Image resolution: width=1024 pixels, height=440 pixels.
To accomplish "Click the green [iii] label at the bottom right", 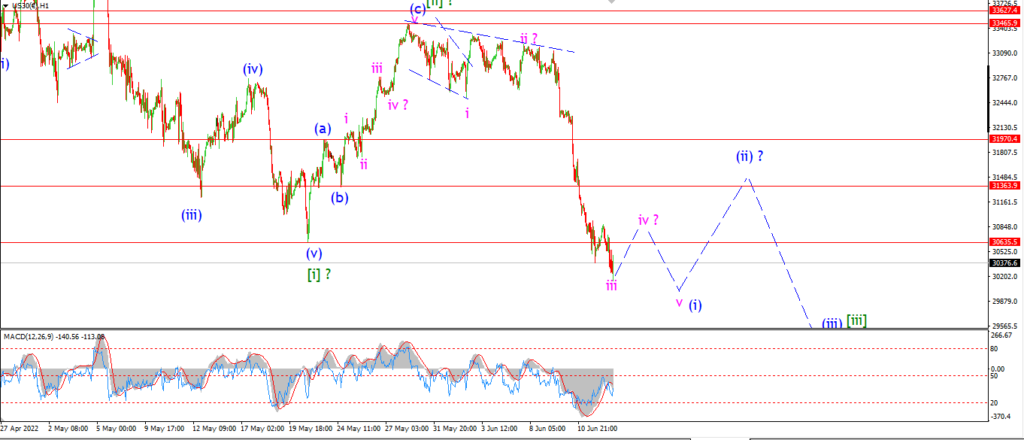I will tap(856, 321).
